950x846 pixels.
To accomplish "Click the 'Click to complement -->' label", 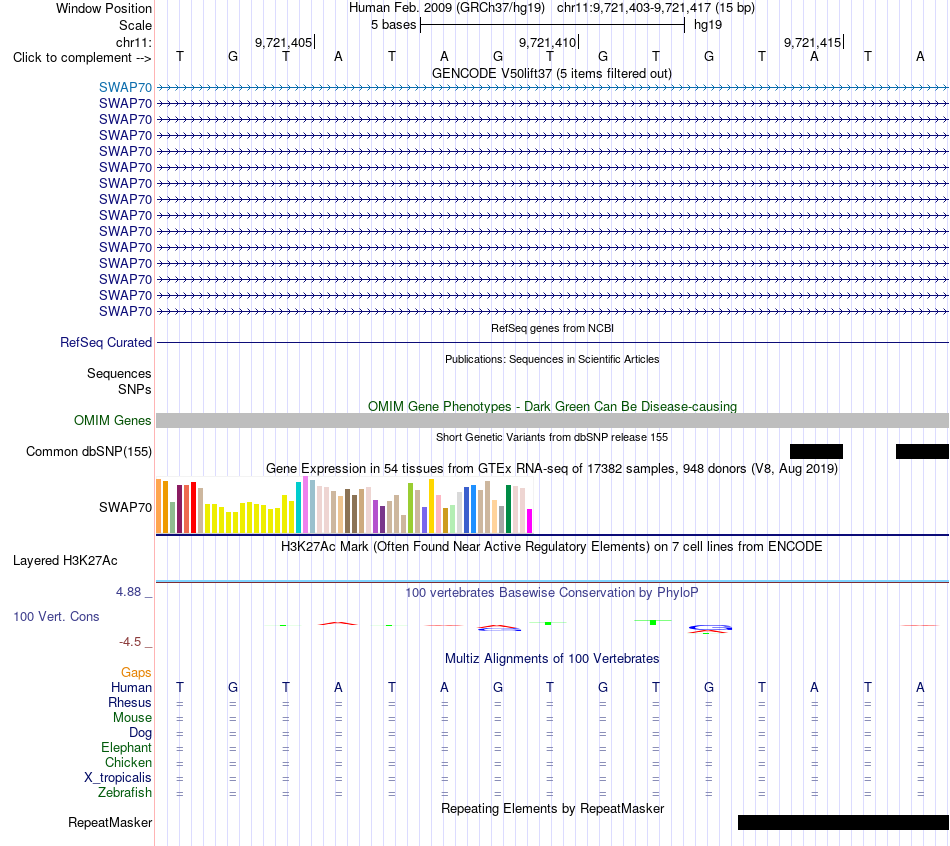I will tap(82, 58).
